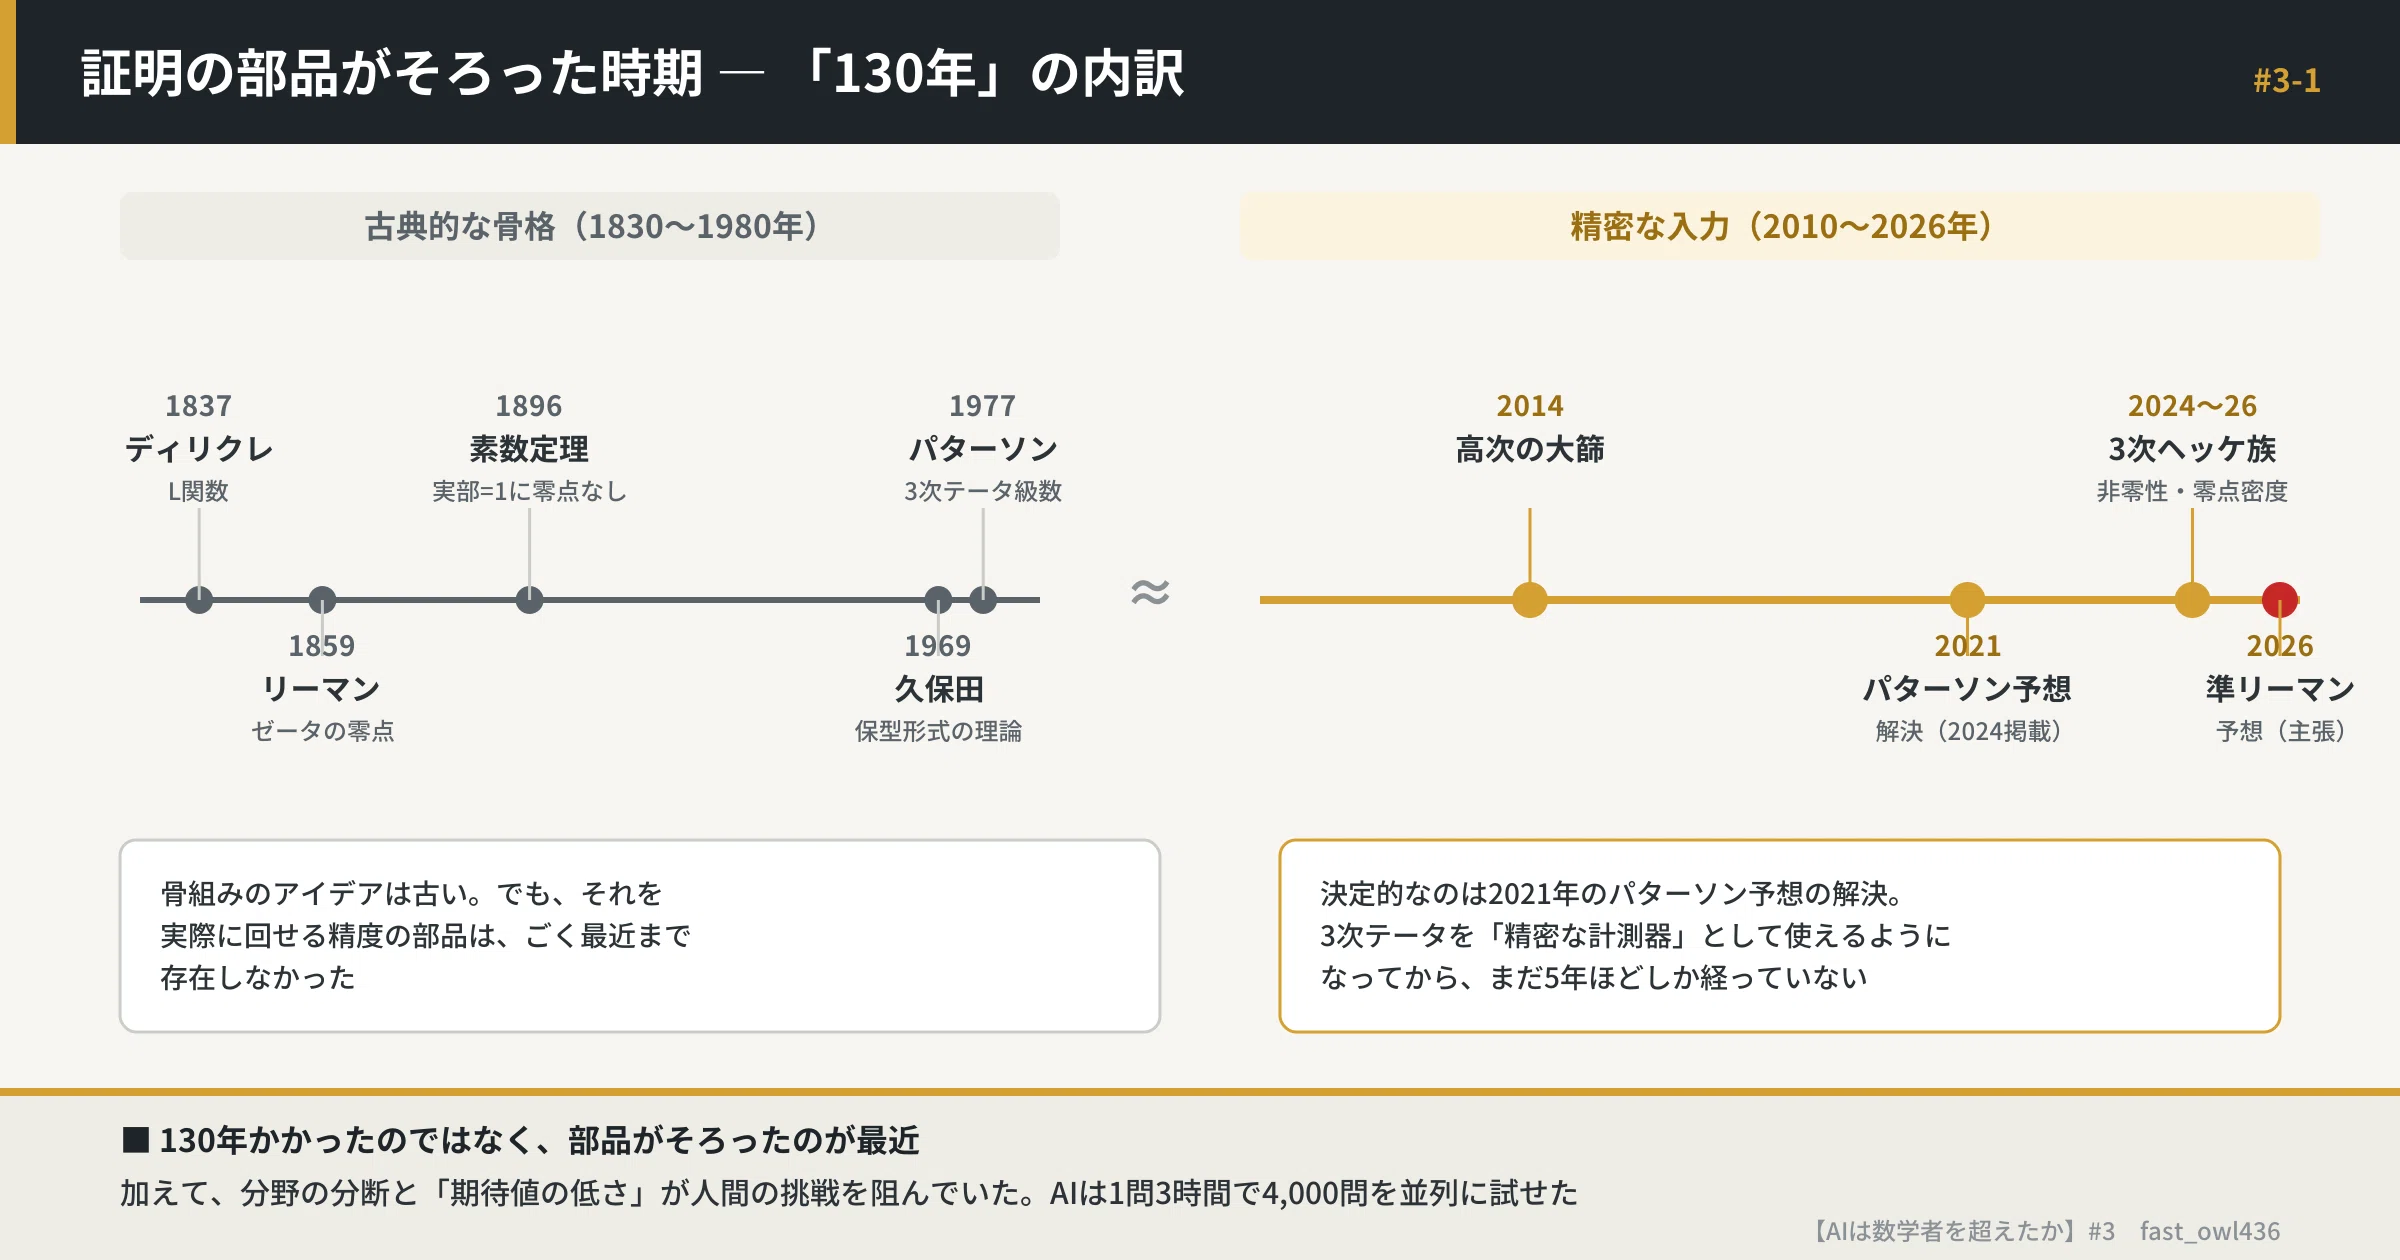2400x1260 pixels.
Task: Click the 久保田 label
Action: [938, 688]
